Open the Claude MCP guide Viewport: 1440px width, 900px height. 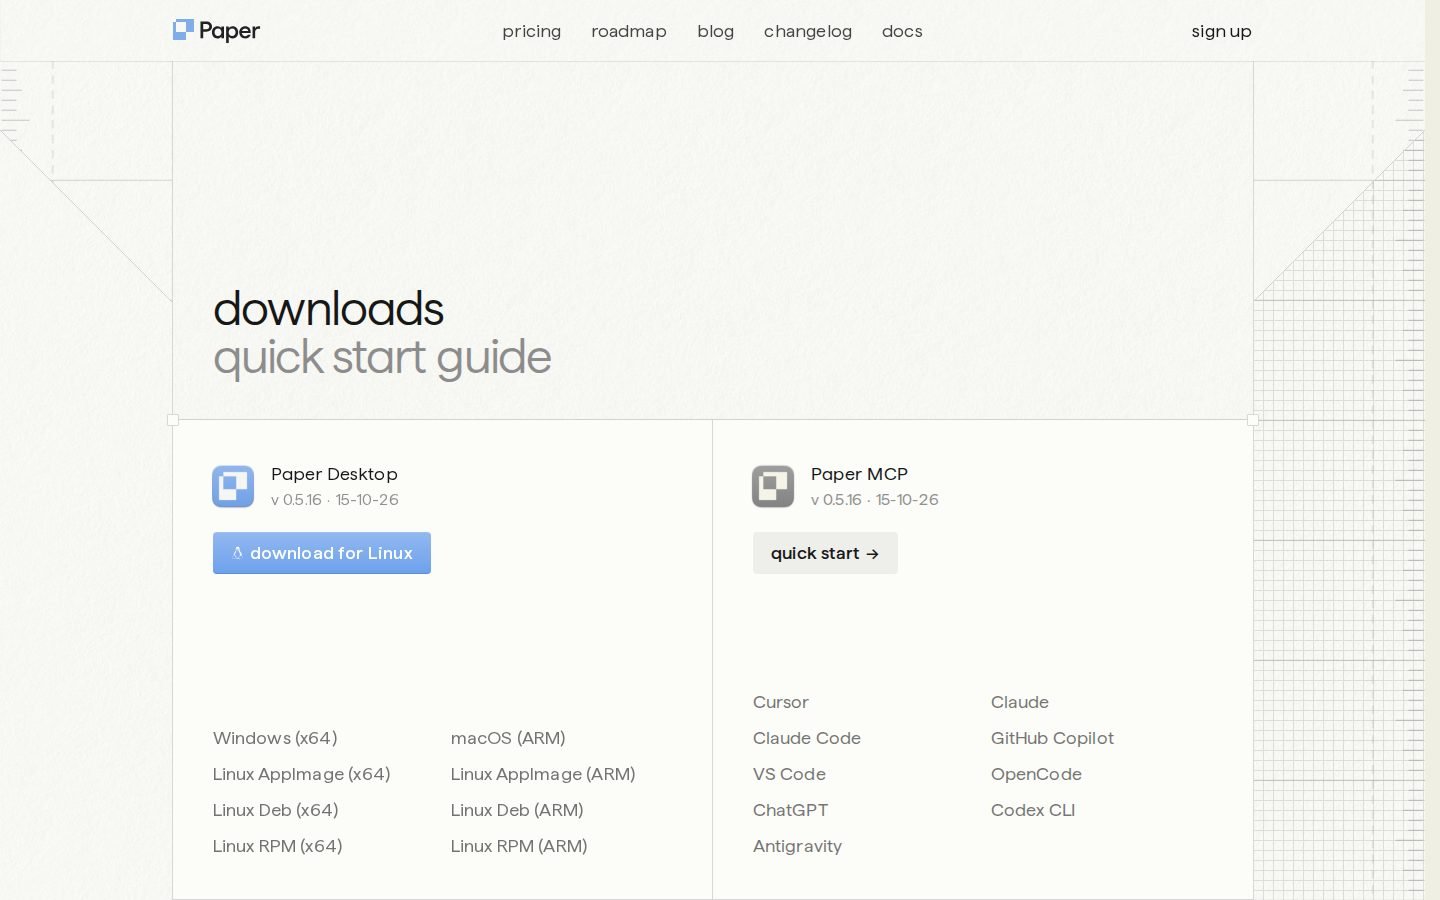1020,702
